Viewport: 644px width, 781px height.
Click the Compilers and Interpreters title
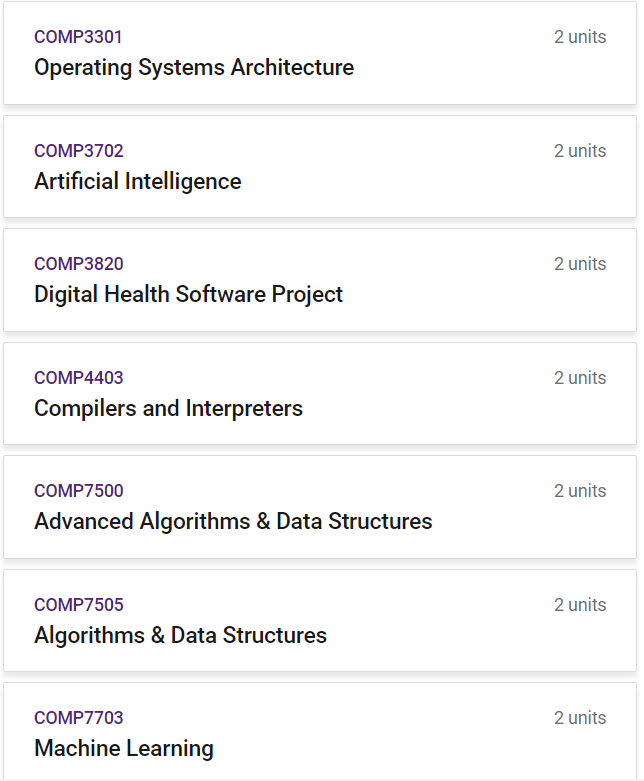coord(168,408)
